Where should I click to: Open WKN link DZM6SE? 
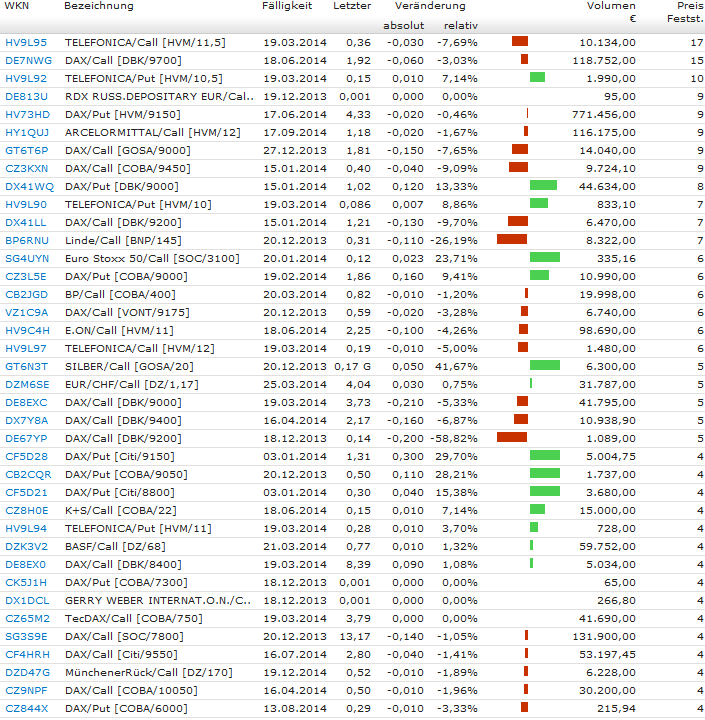click(27, 384)
